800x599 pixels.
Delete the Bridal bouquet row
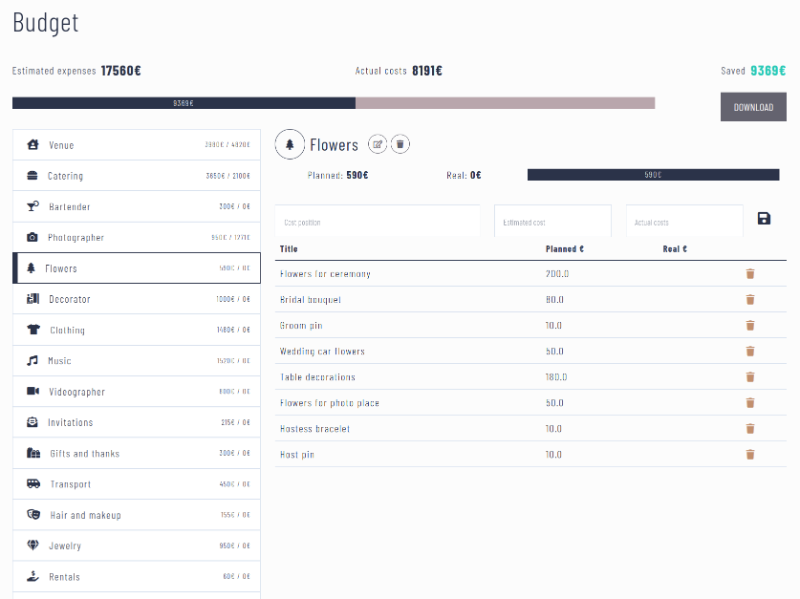coord(748,299)
